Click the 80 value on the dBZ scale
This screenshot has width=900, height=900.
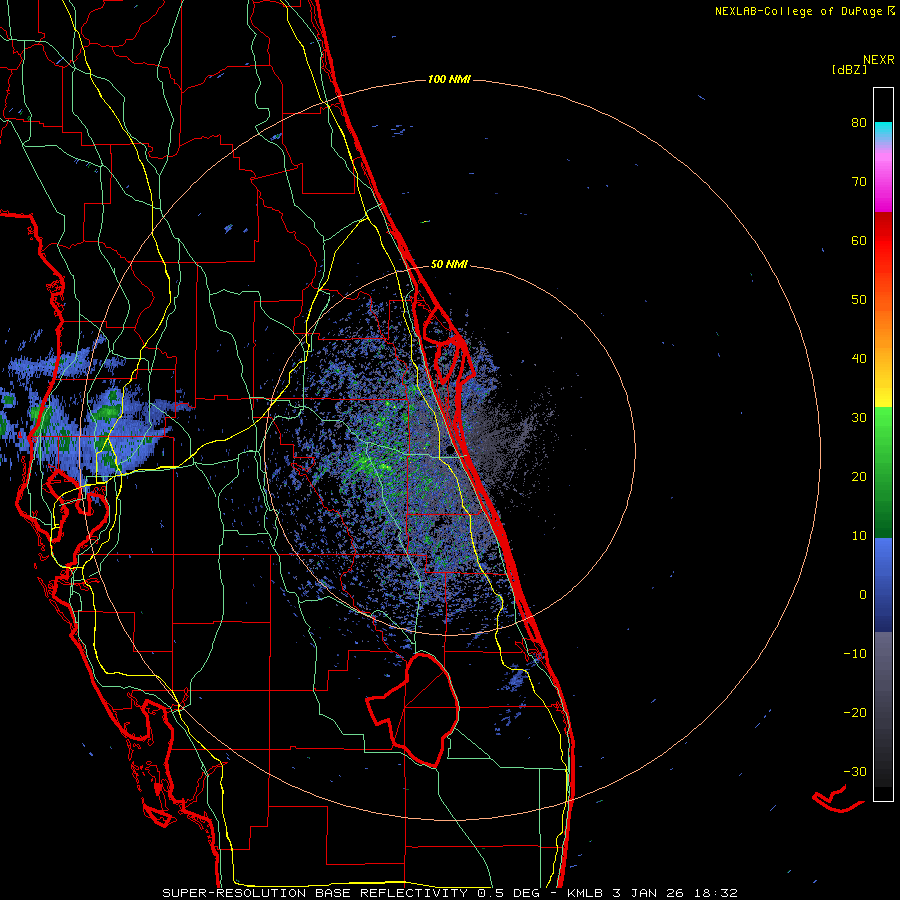[x=859, y=122]
